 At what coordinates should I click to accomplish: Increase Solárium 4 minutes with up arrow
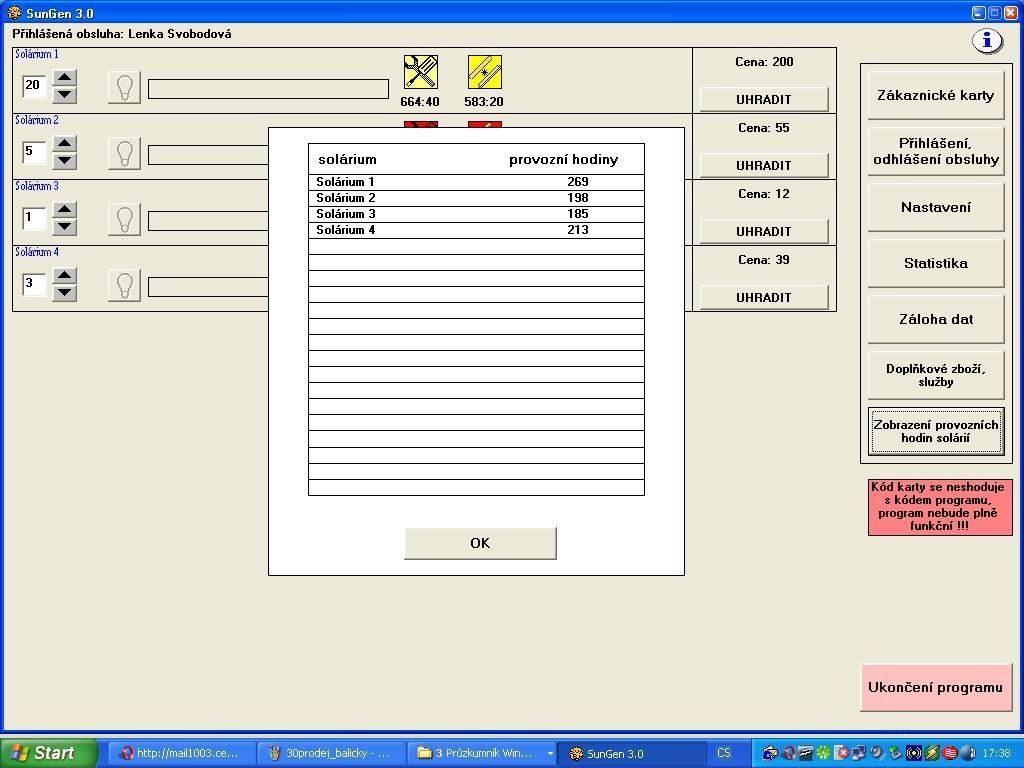[64, 276]
